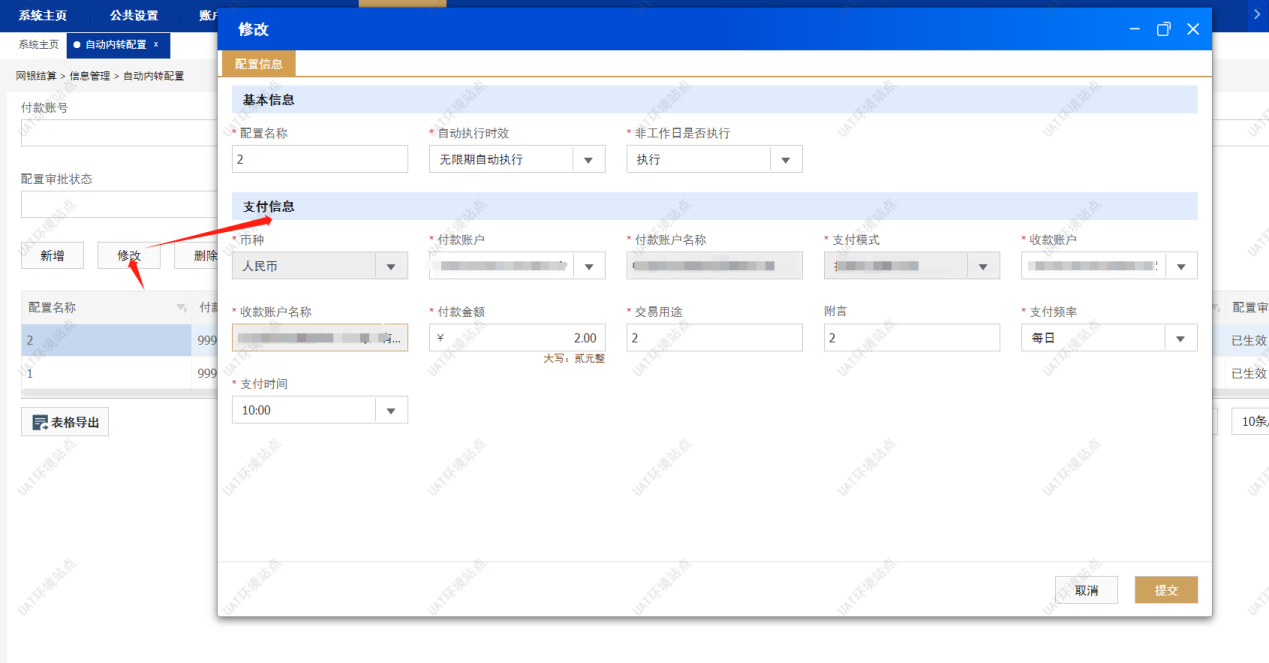1269x663 pixels.
Task: Click into the 配置名称 input field
Action: pyautogui.click(x=319, y=160)
